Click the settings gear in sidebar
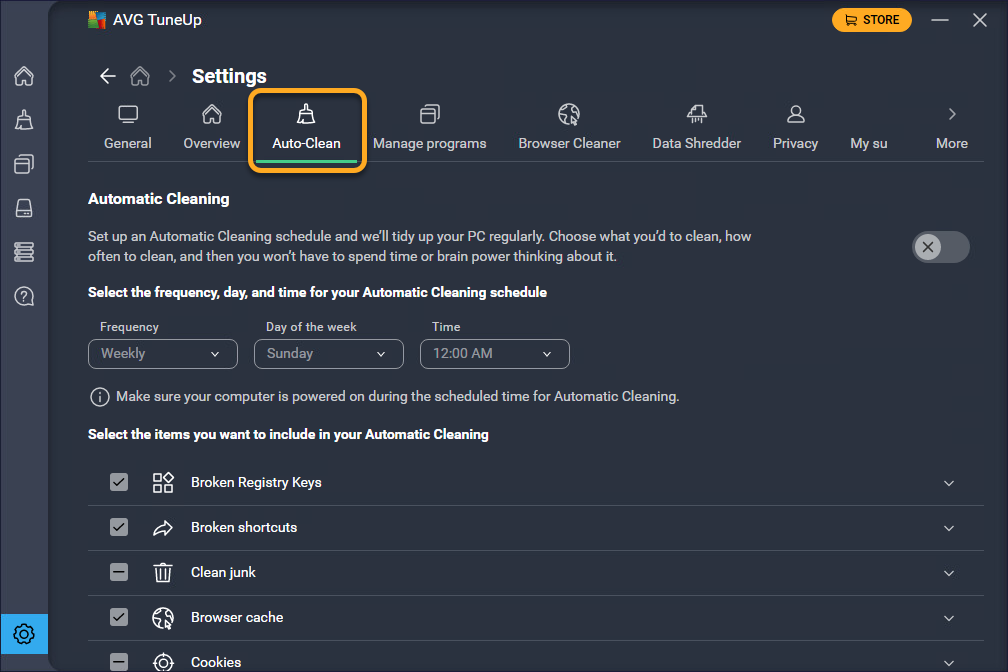Screen dimensions: 1008x672 click(x=24, y=634)
